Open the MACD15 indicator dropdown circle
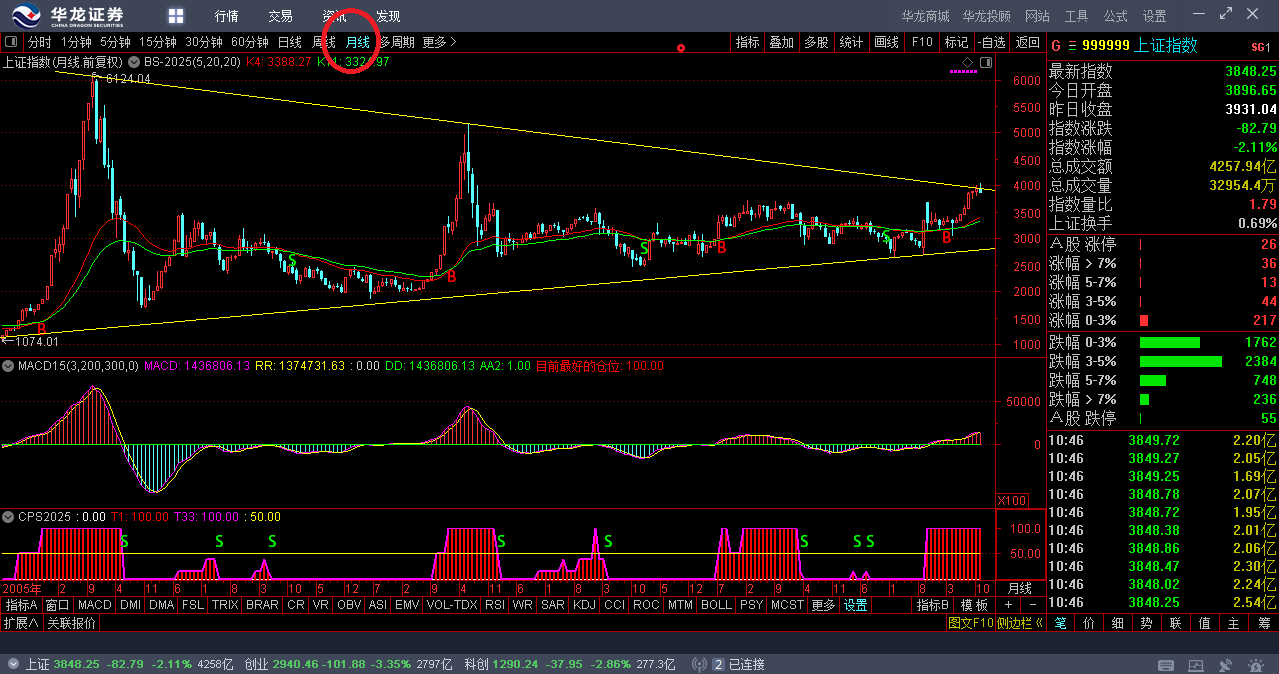Image resolution: width=1279 pixels, height=674 pixels. (9, 366)
